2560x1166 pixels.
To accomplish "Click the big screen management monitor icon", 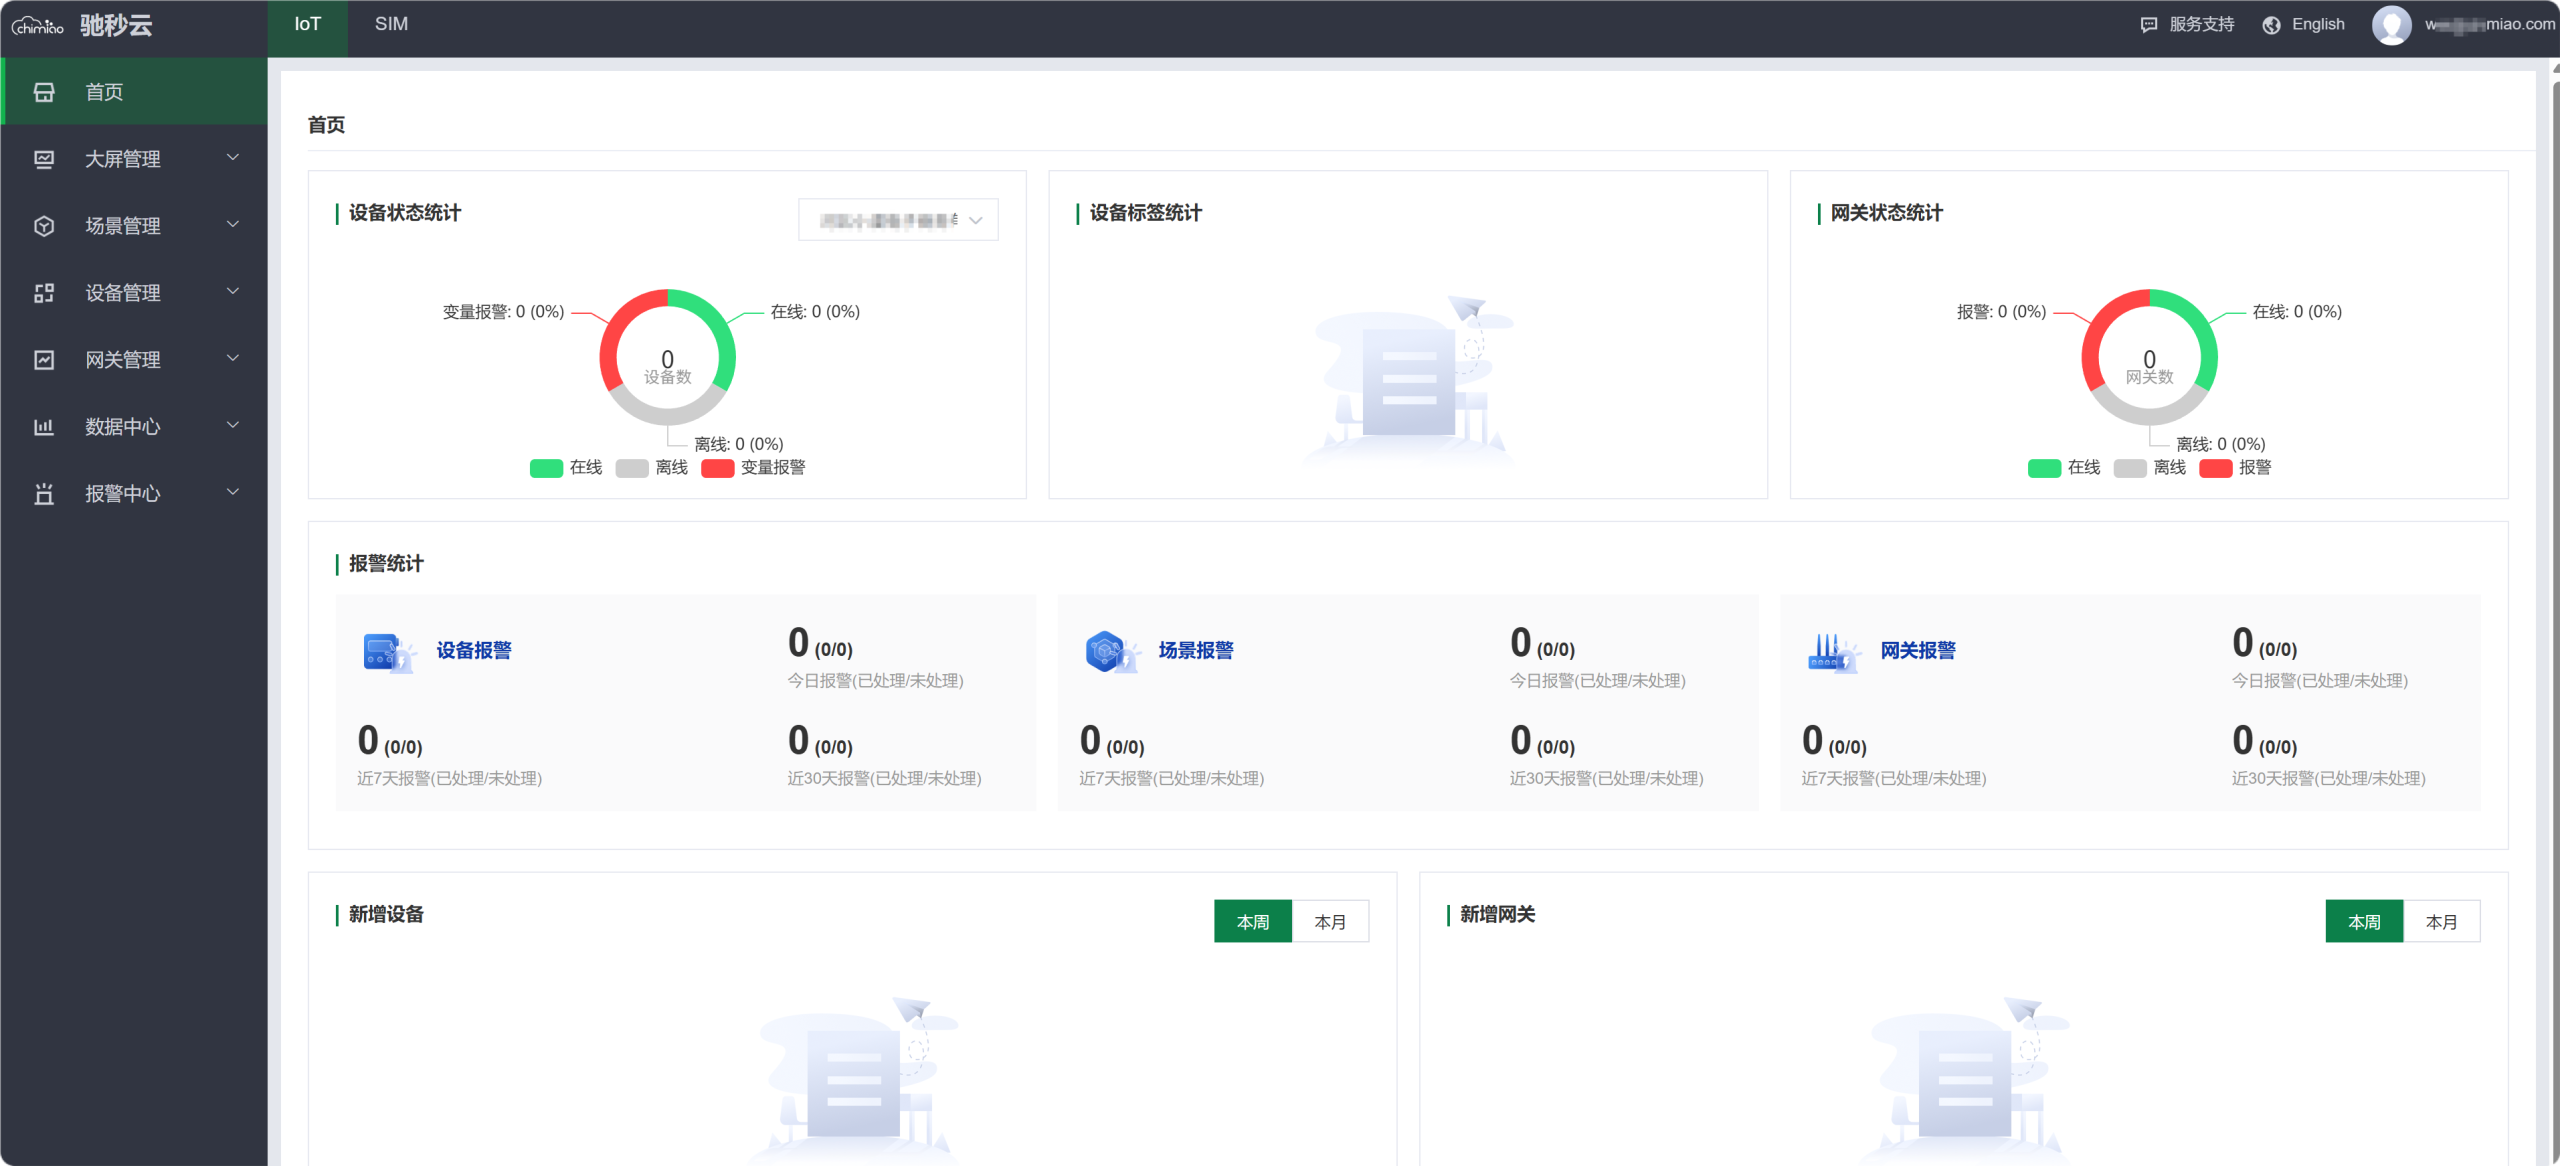I will [x=44, y=159].
